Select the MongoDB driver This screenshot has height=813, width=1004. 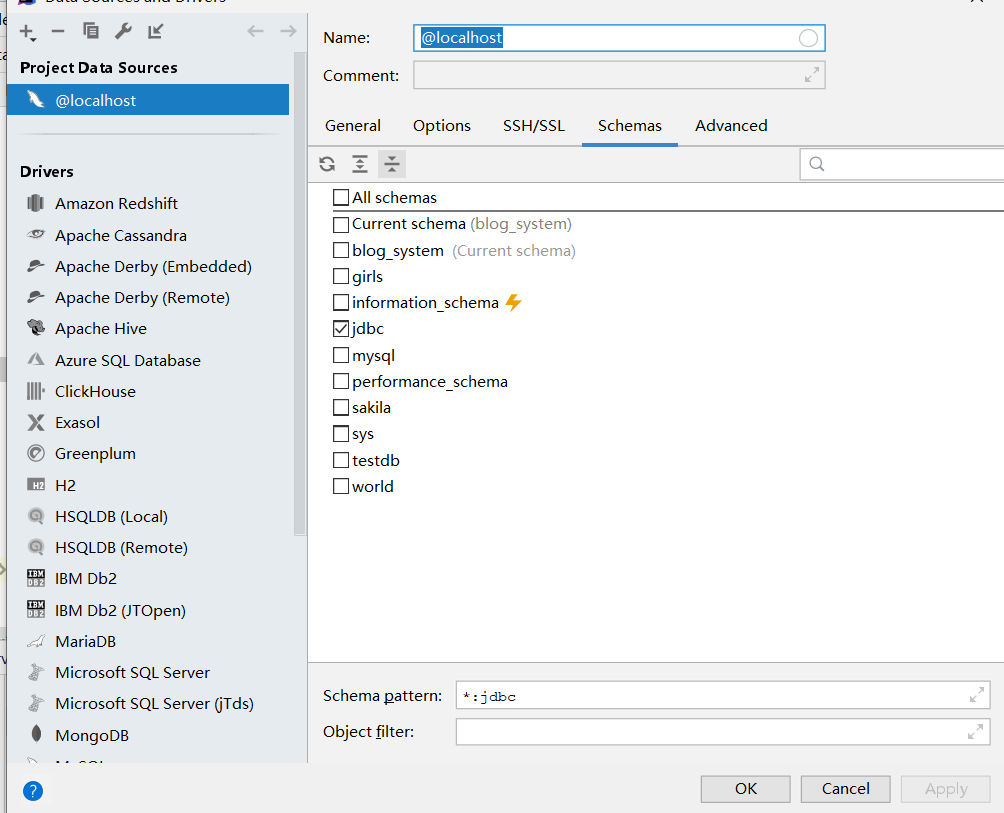point(92,735)
